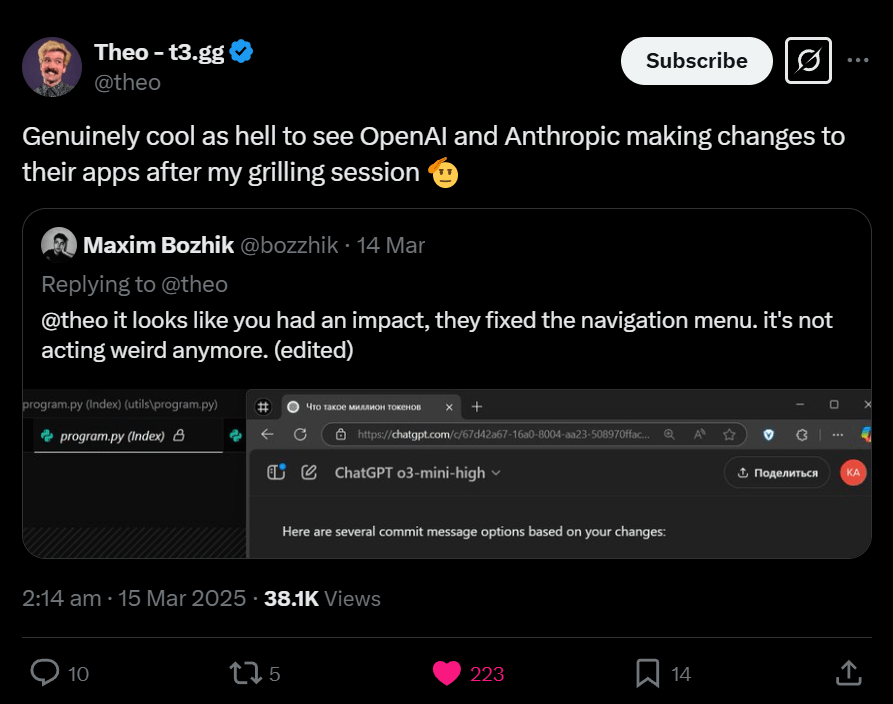Click Maxim Bozhik's small avatar
893x704 pixels.
(59, 245)
